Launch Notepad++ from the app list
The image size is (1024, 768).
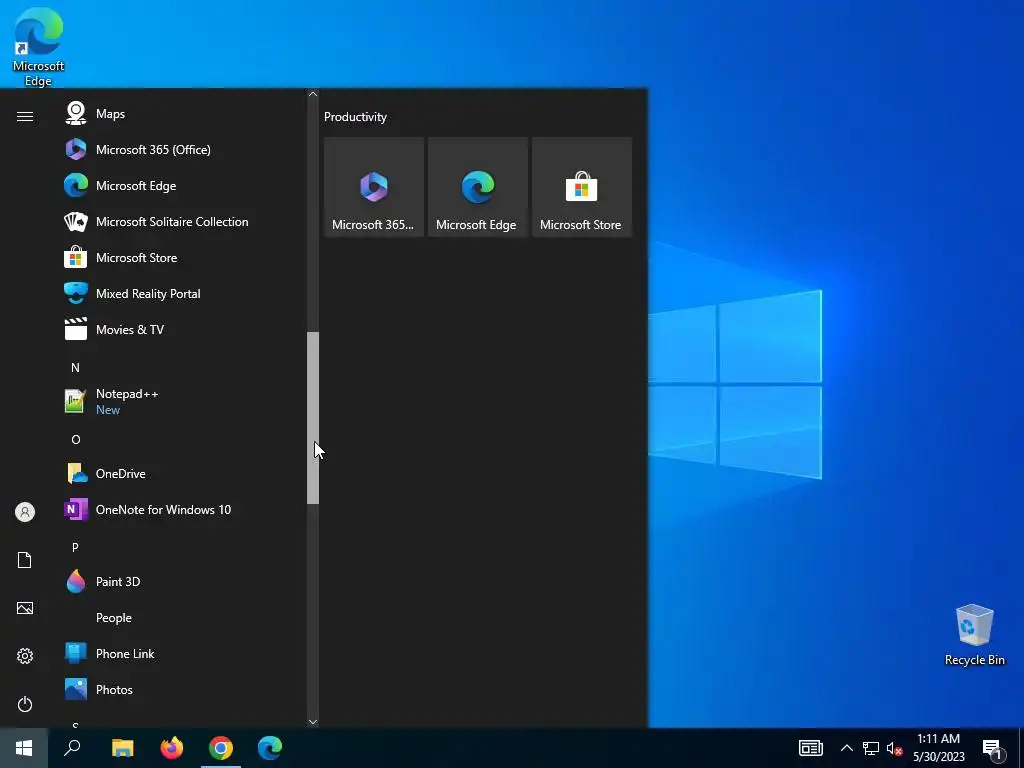tap(183, 401)
